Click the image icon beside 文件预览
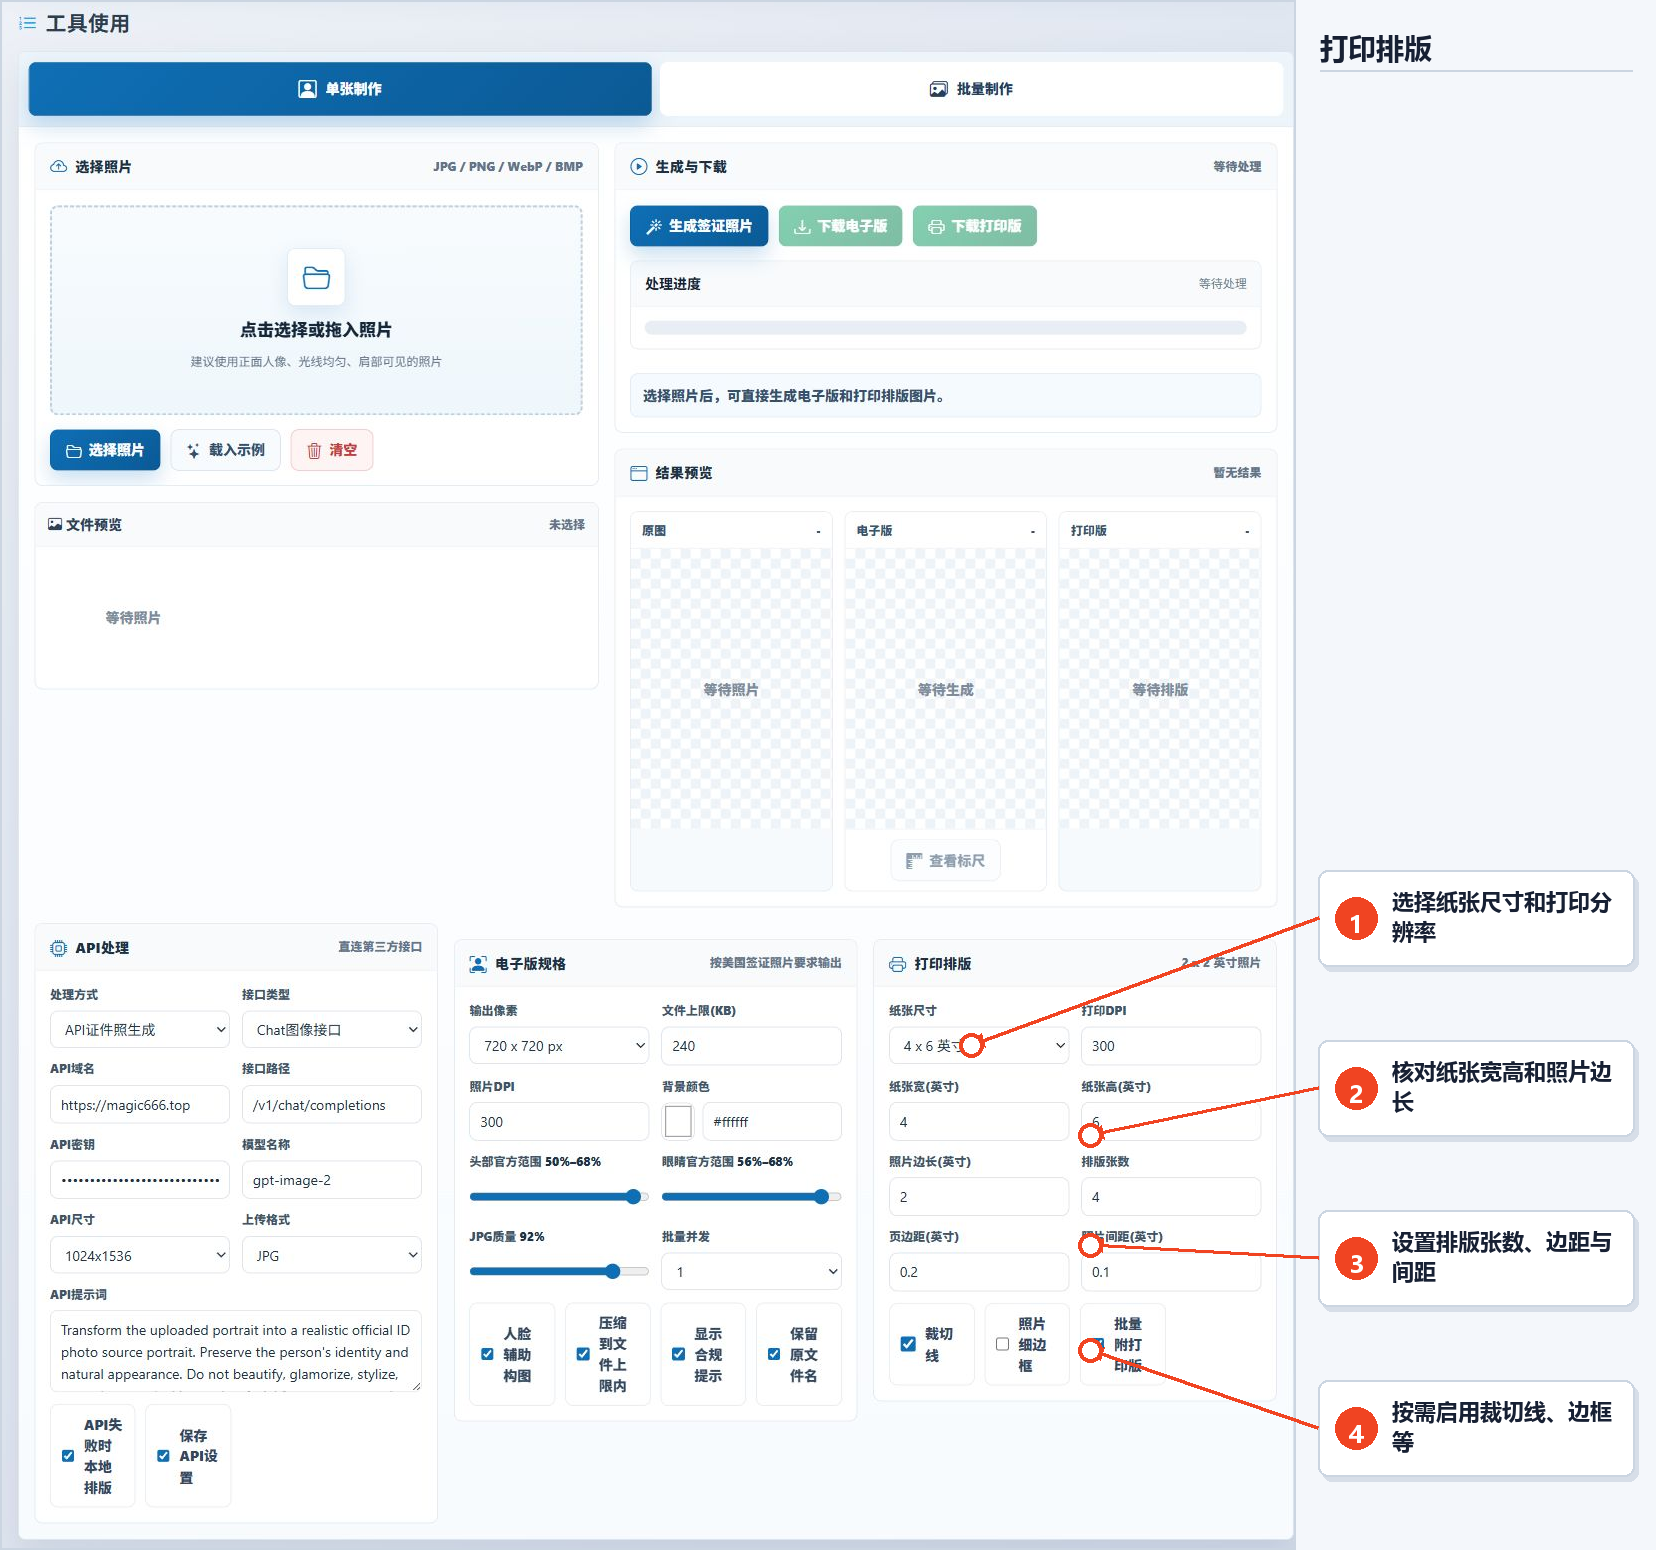 pos(55,524)
